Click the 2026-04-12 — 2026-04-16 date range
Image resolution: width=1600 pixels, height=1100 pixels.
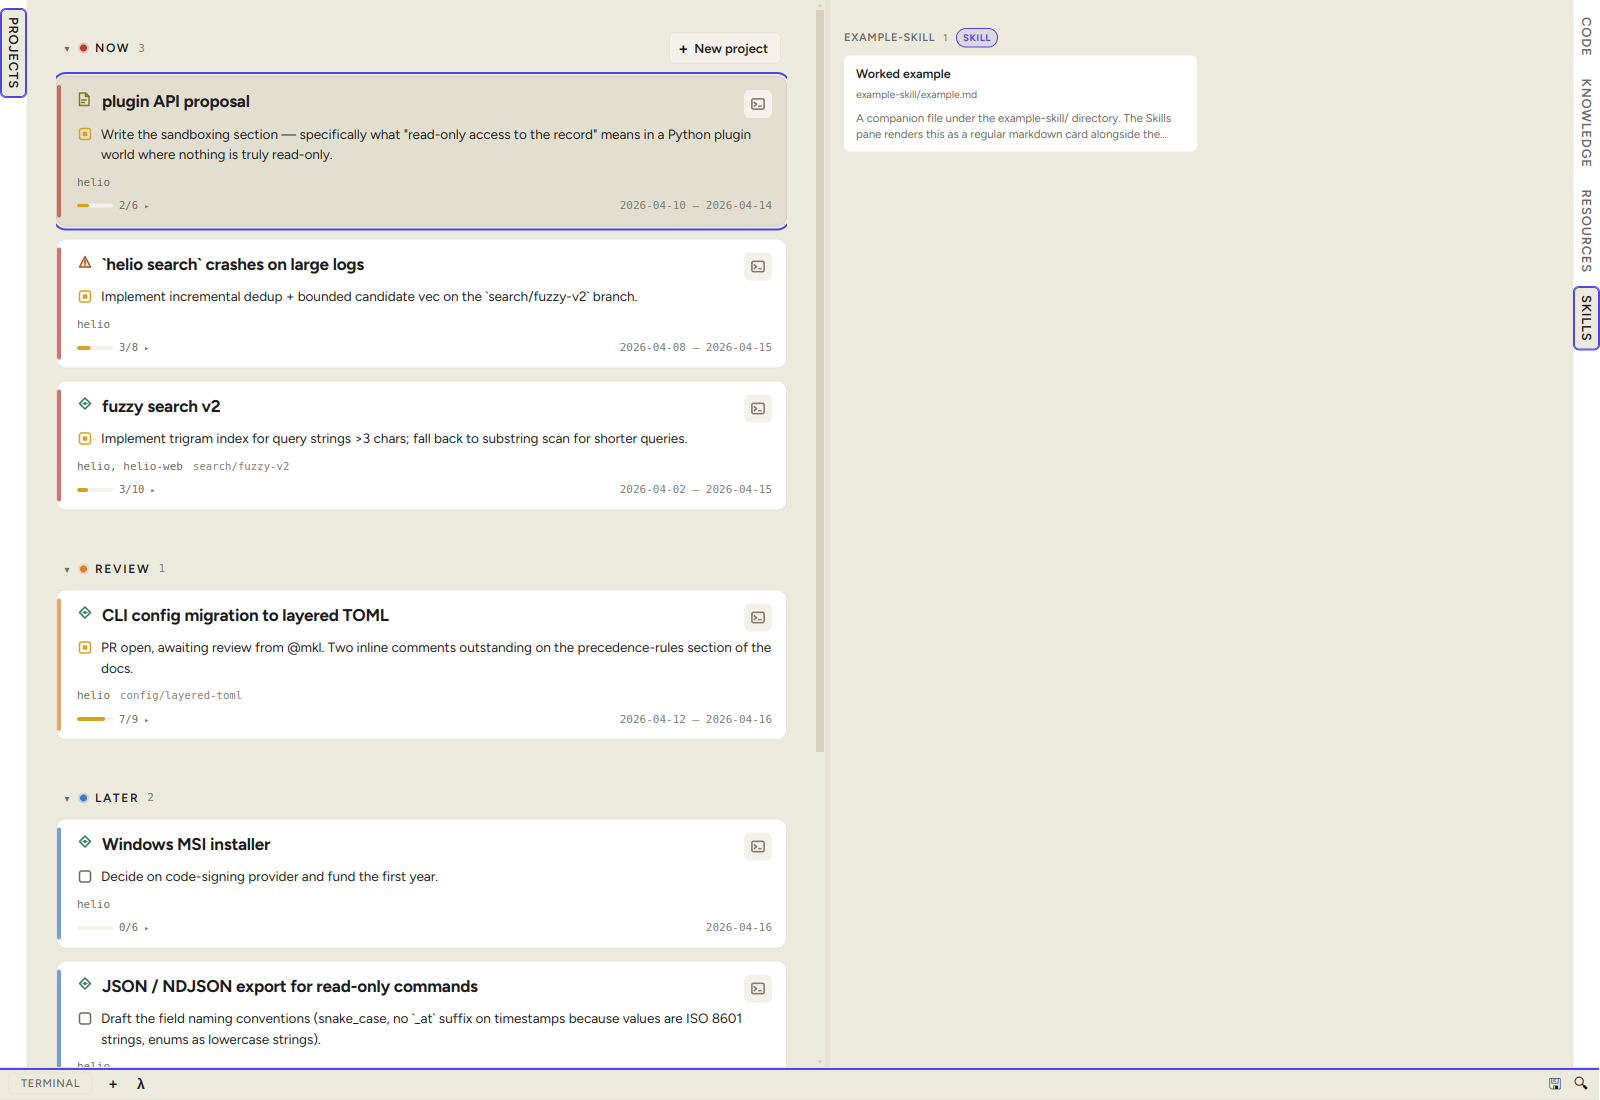coord(696,720)
